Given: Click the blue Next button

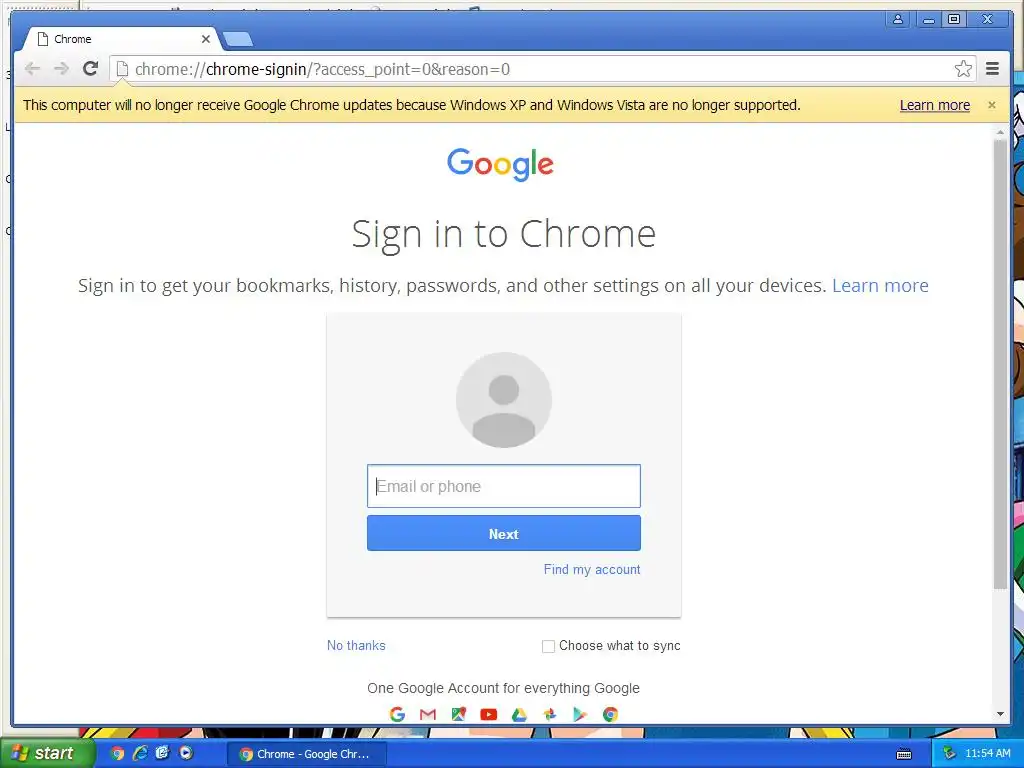Looking at the screenshot, I should click(x=504, y=534).
